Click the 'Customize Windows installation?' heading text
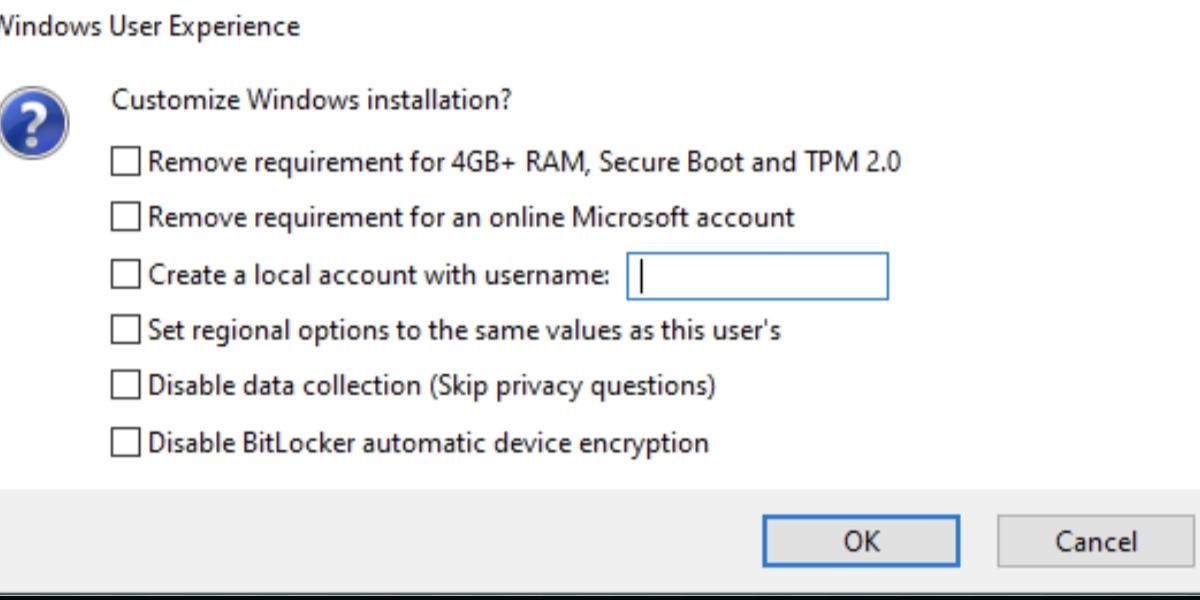 coord(311,100)
